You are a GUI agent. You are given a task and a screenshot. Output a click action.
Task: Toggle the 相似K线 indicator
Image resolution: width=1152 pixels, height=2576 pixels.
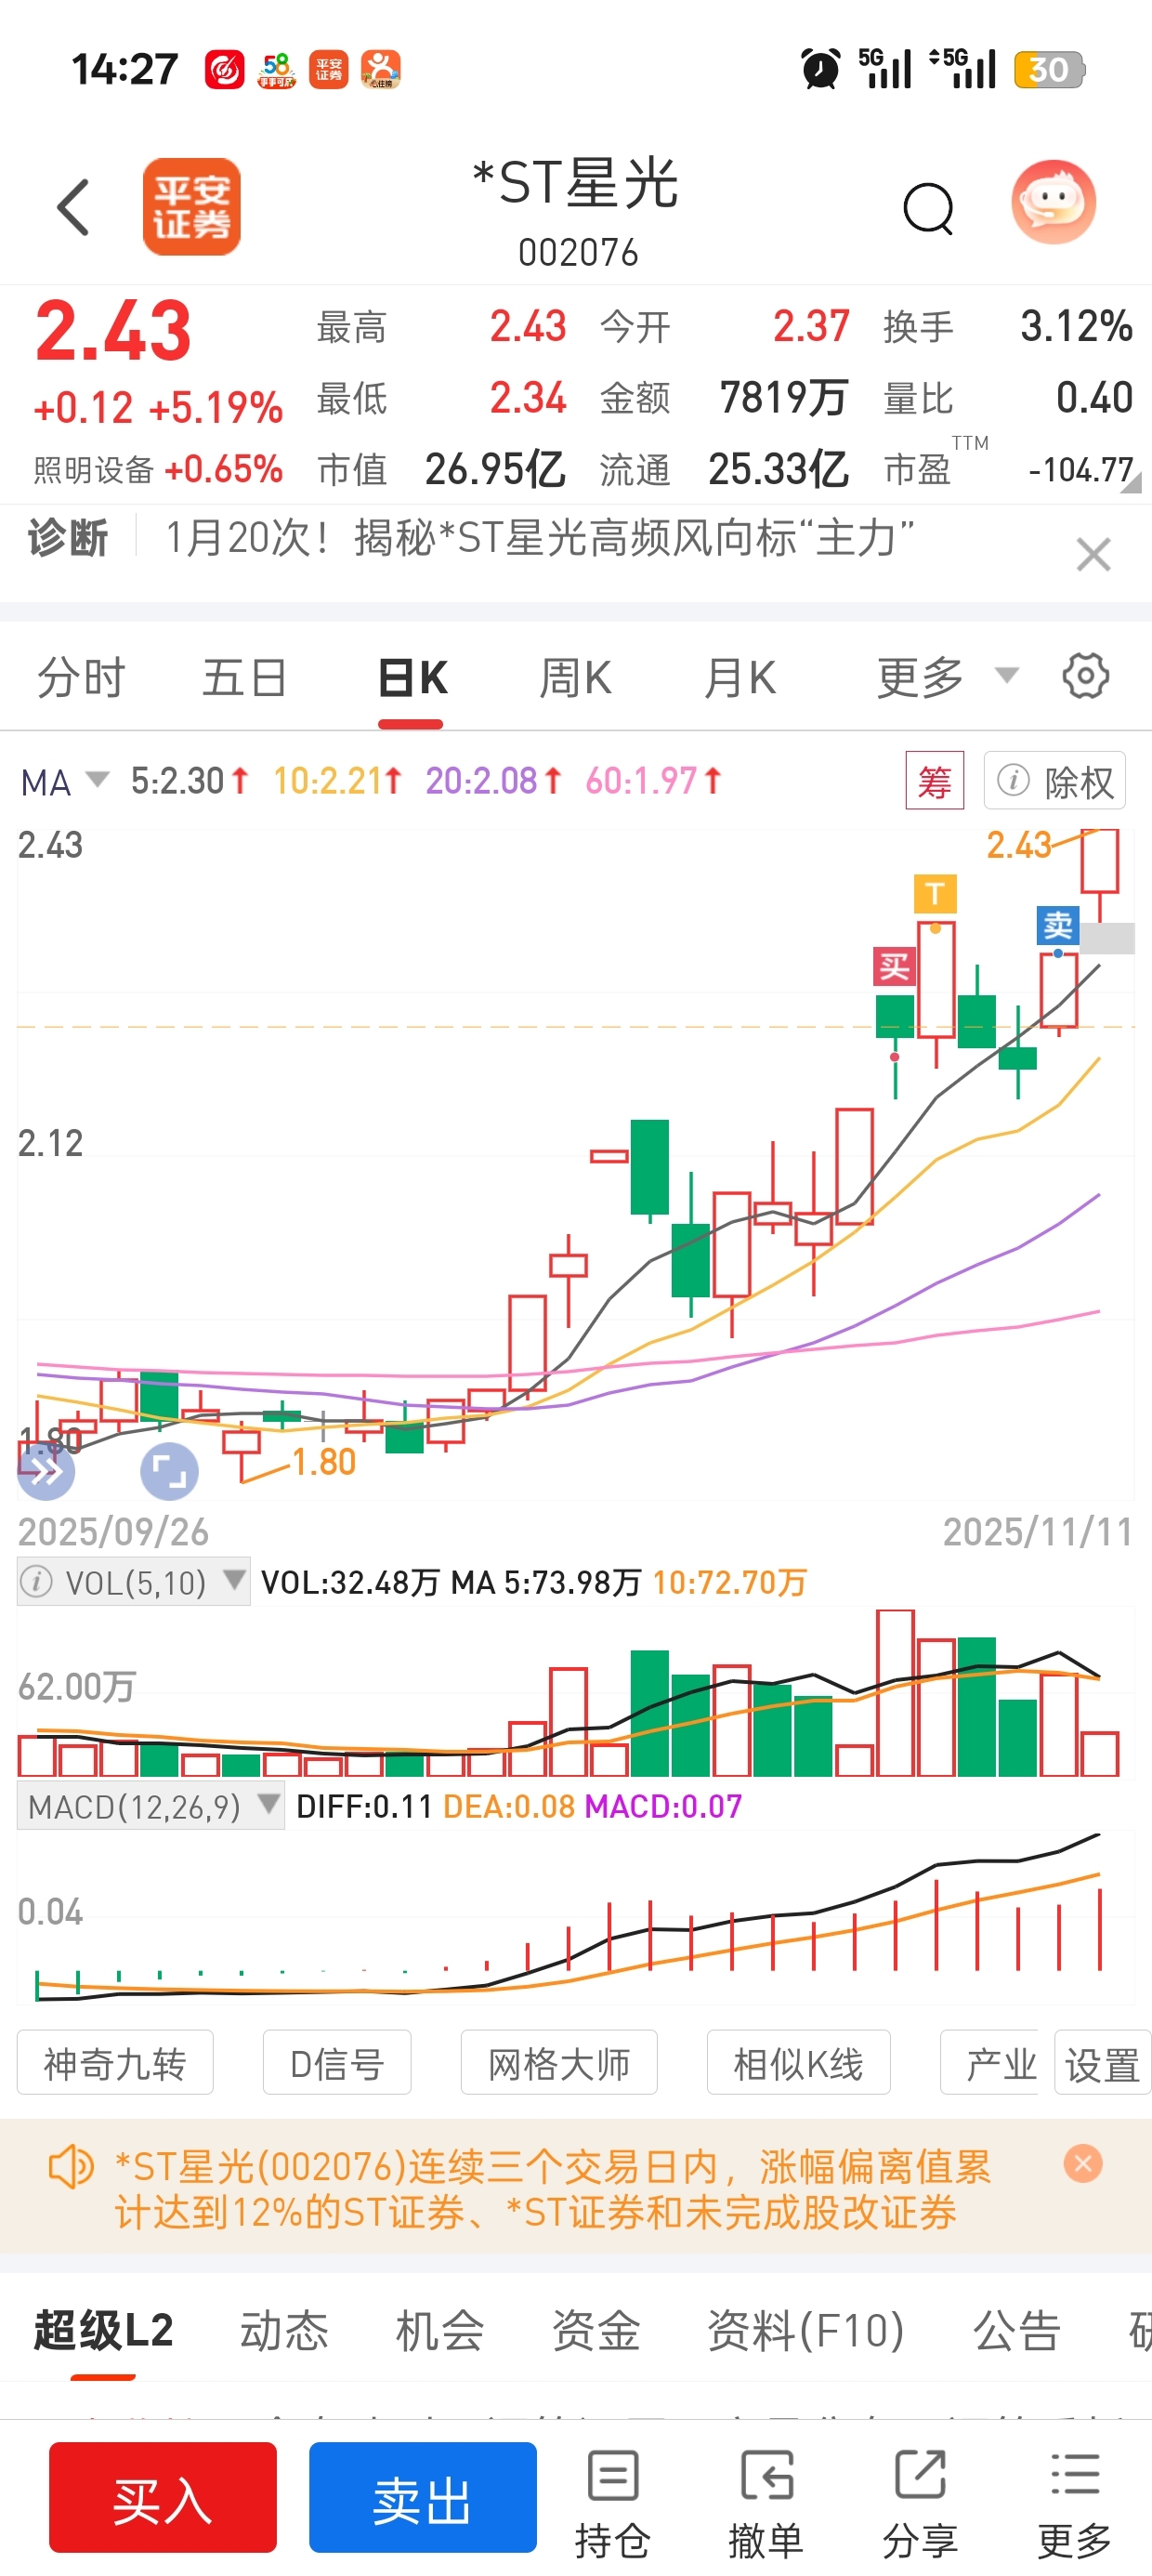point(798,2062)
